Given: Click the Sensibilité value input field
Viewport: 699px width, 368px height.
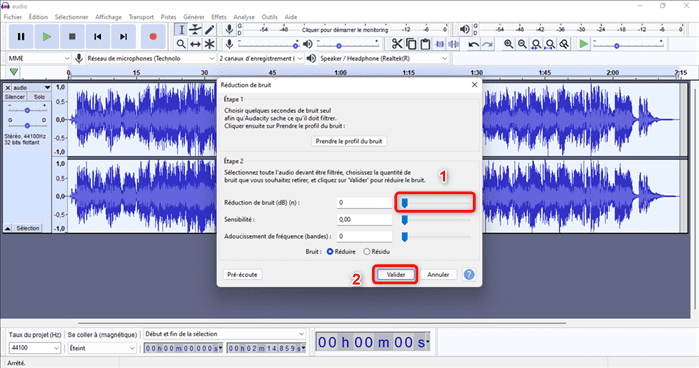Looking at the screenshot, I should tap(364, 219).
